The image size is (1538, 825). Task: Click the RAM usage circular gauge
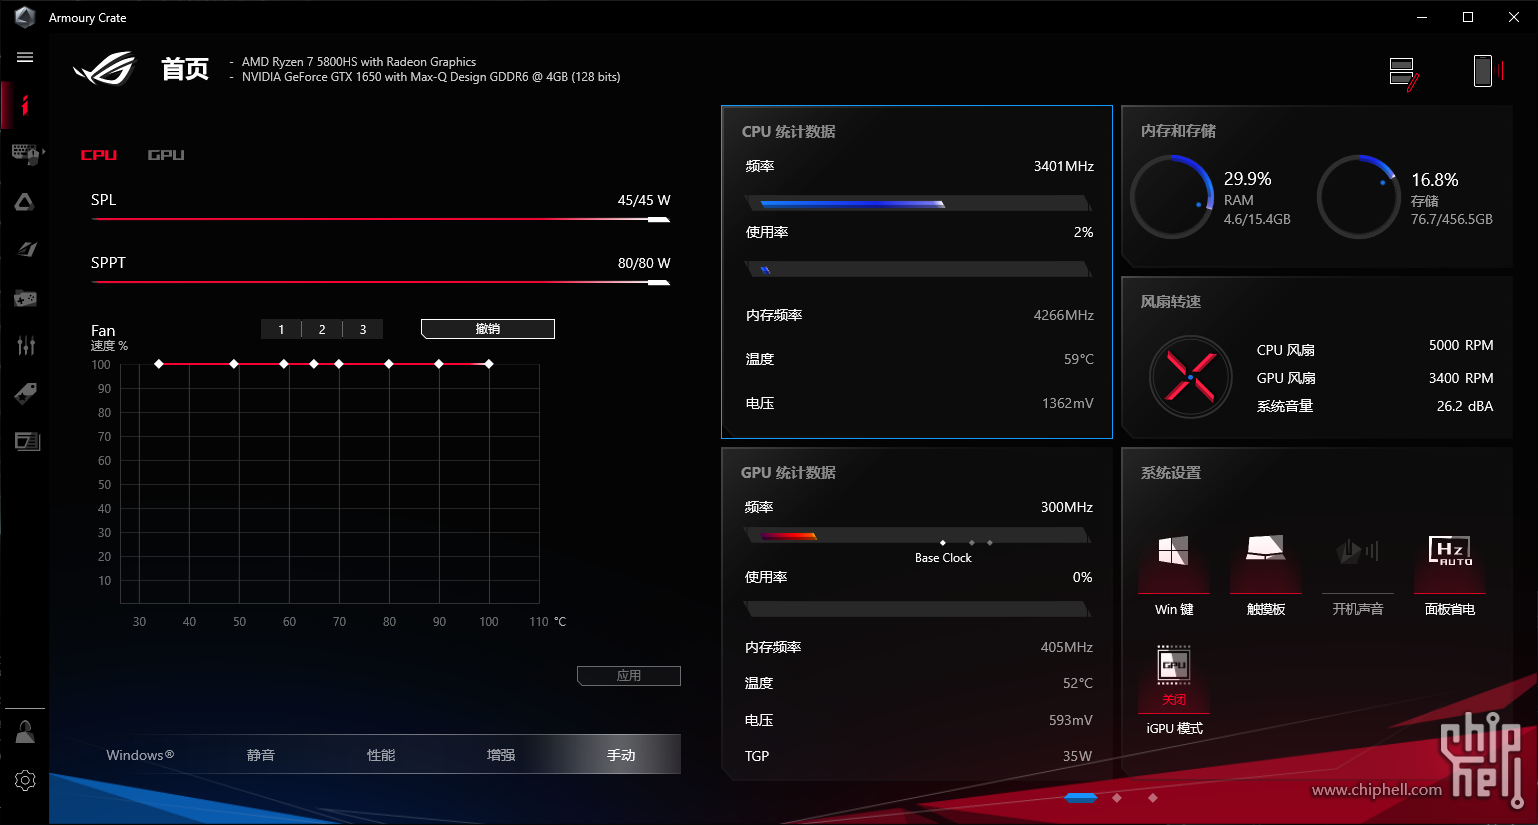pos(1172,197)
